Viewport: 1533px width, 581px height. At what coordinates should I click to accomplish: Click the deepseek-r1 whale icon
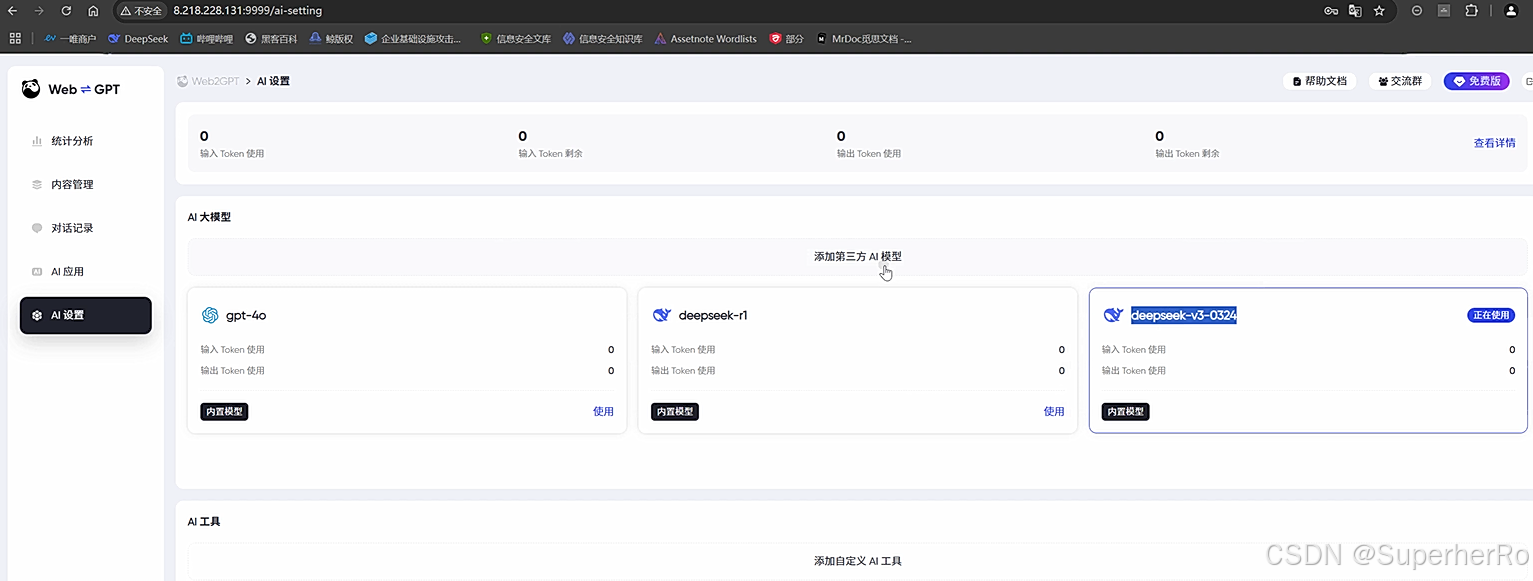661,315
